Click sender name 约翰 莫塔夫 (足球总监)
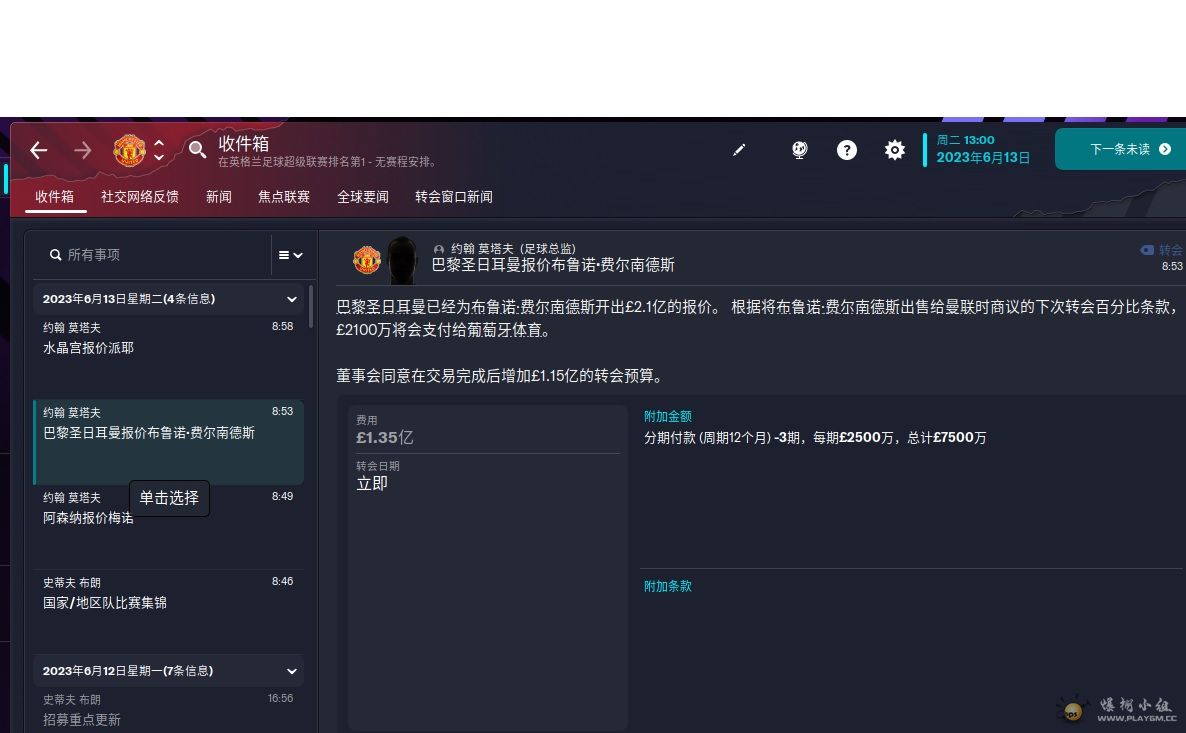Image resolution: width=1186 pixels, height=733 pixels. [513, 249]
